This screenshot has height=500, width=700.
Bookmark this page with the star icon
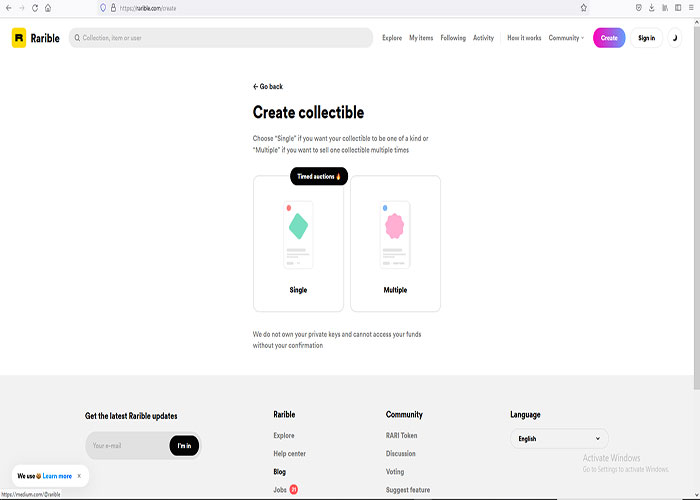coord(583,7)
